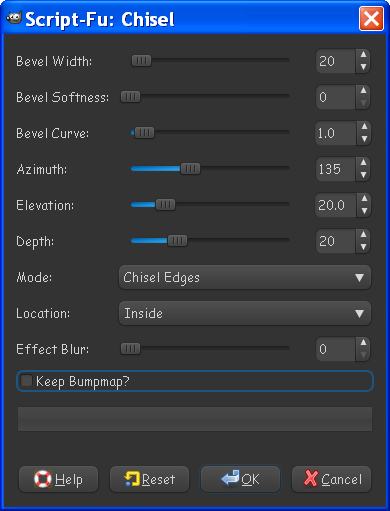Click the Help button
390x511 pixels.
click(x=59, y=479)
